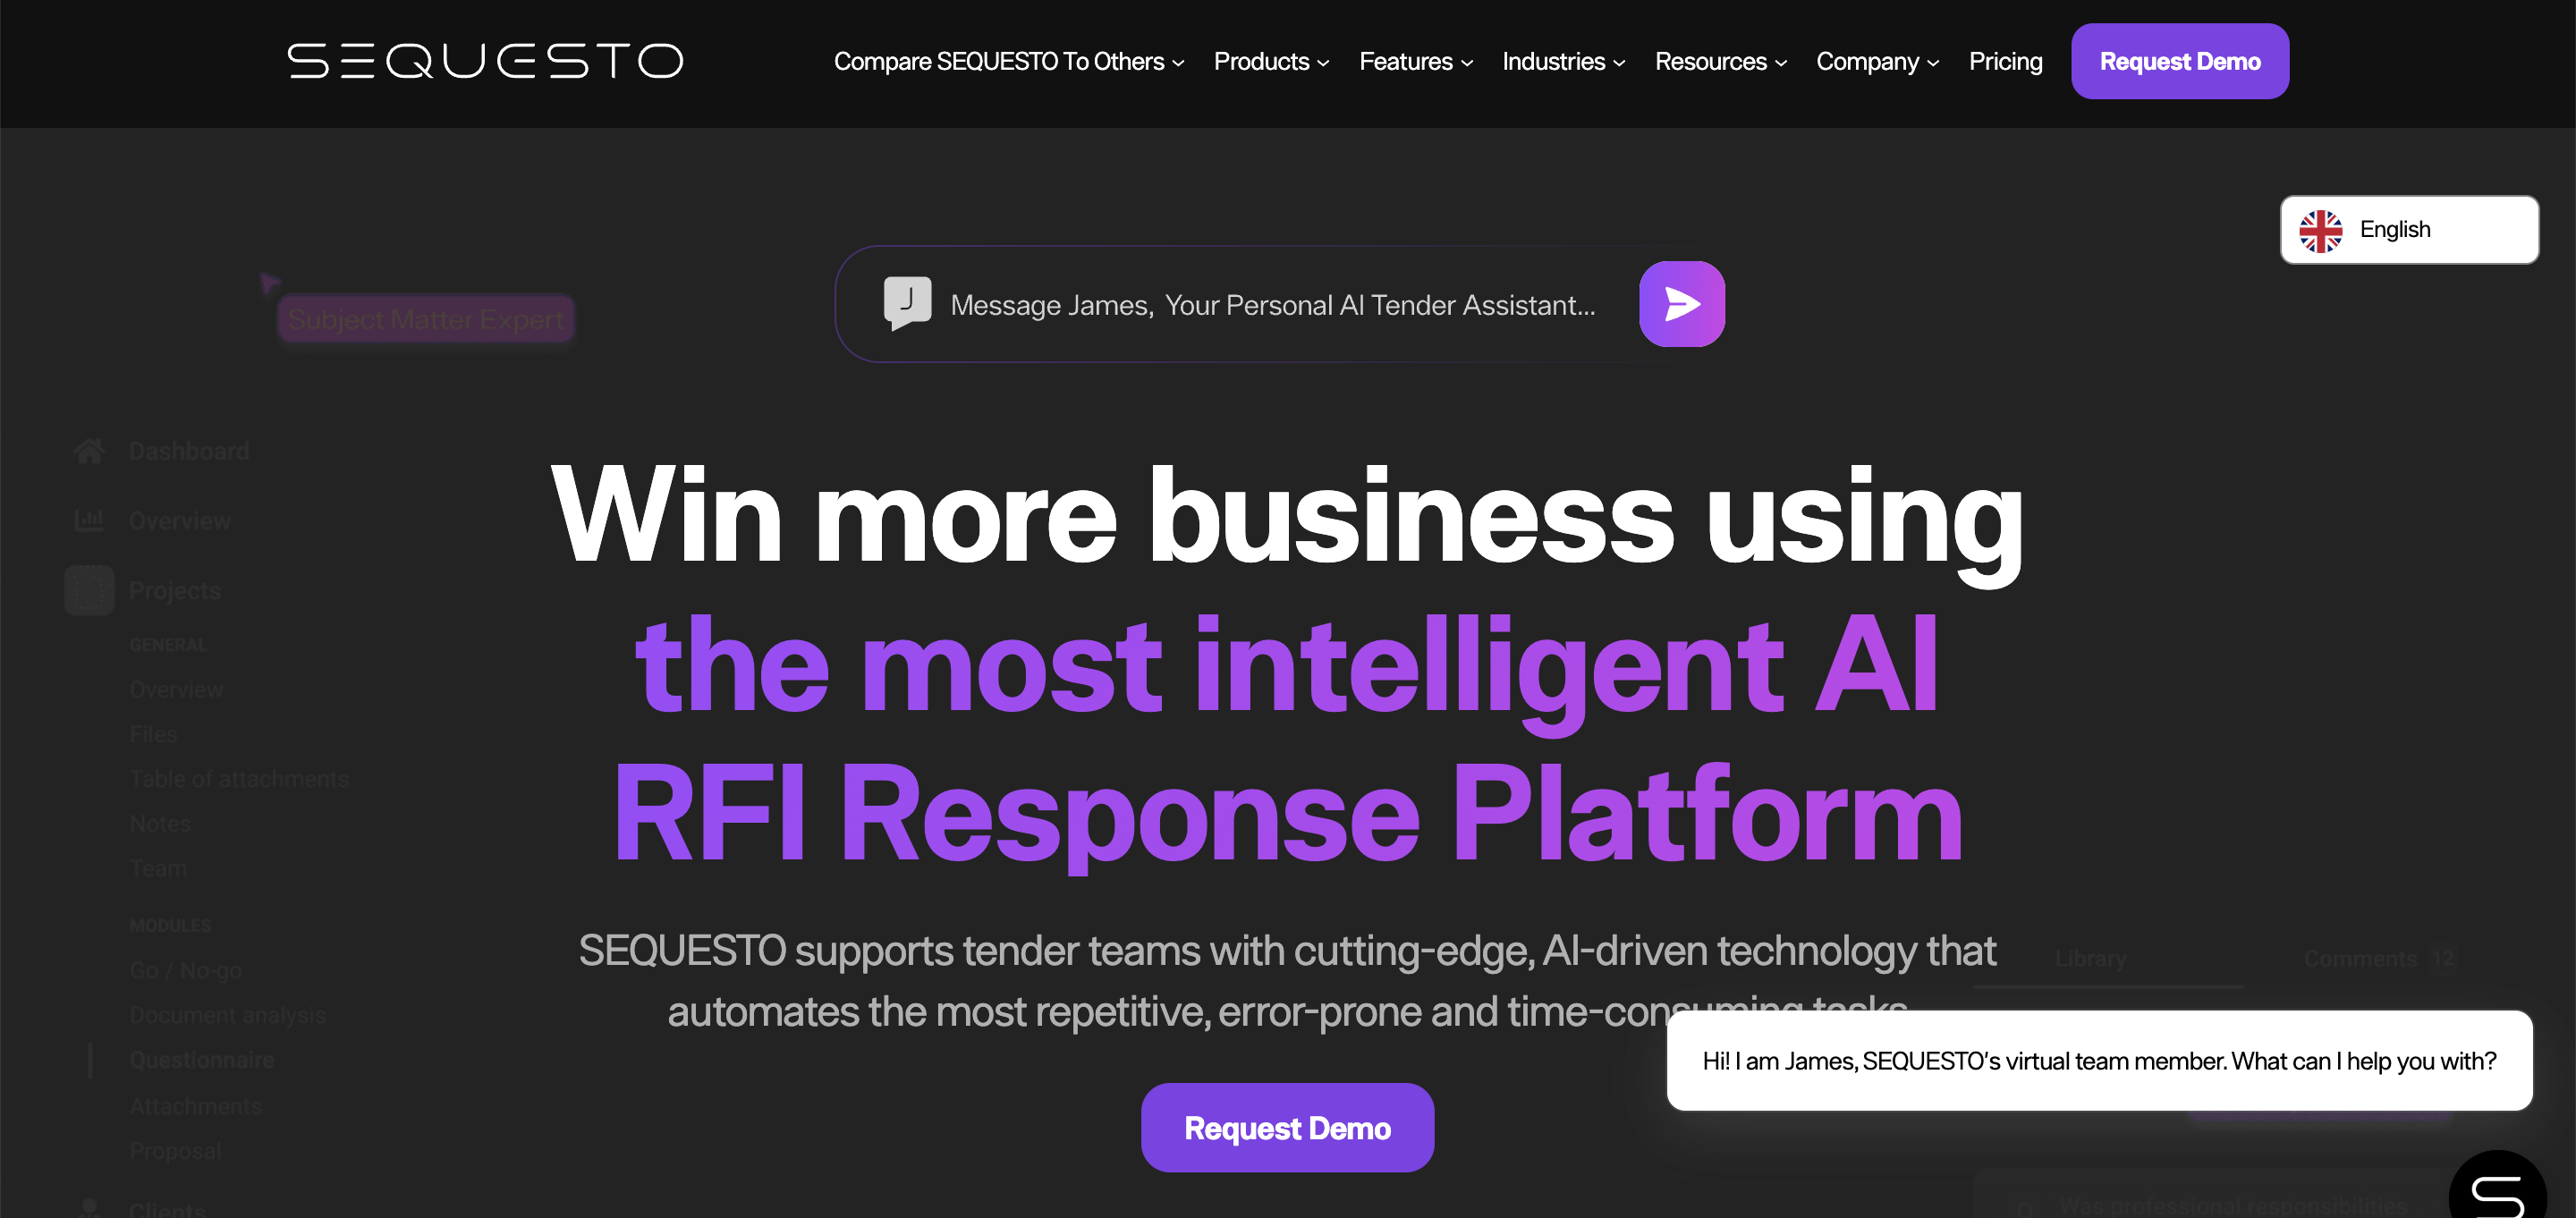
Task: Open the Company menu
Action: click(1877, 62)
